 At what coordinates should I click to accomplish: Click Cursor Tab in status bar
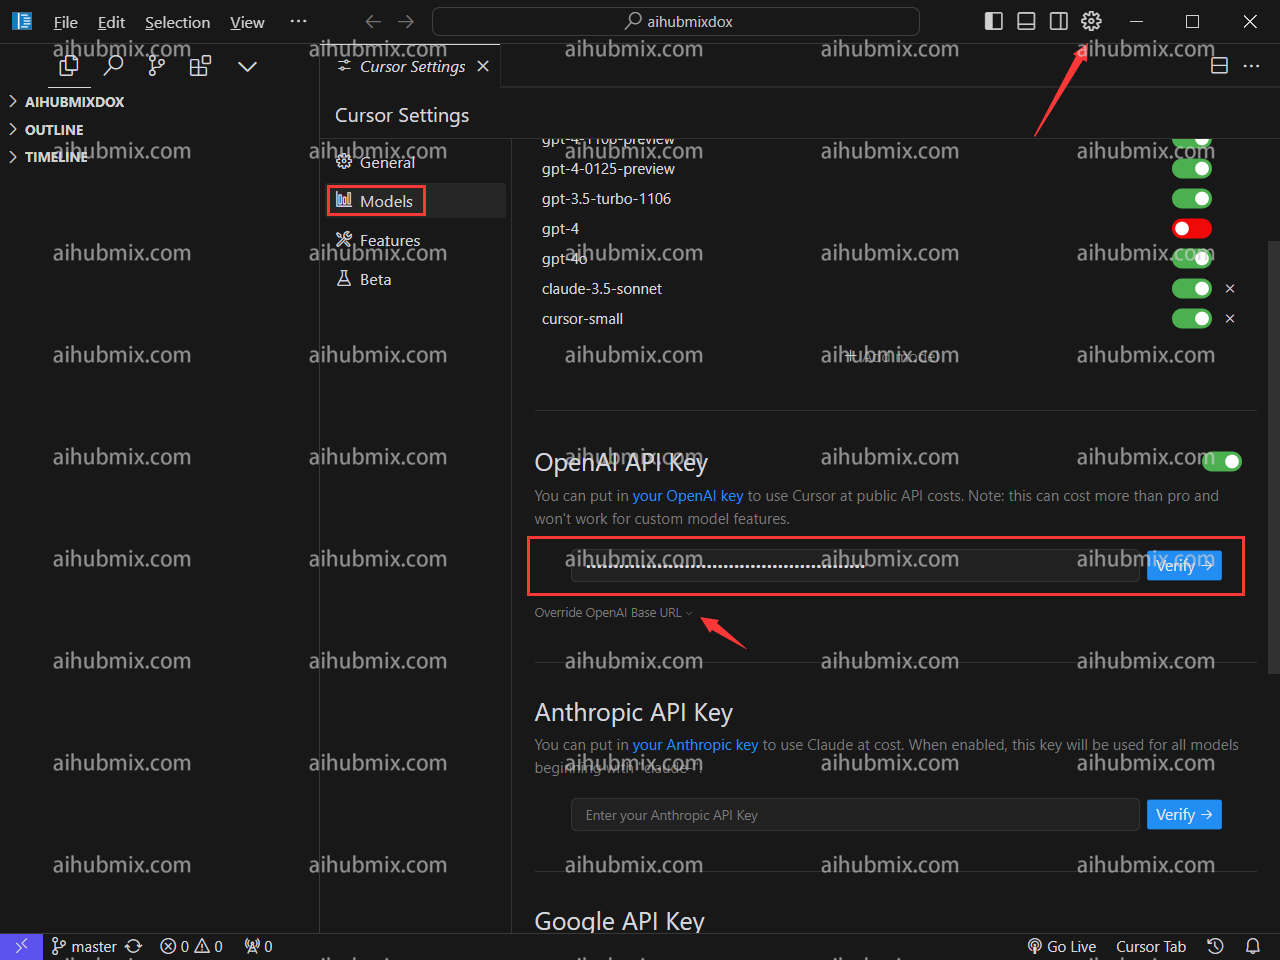[x=1151, y=946]
